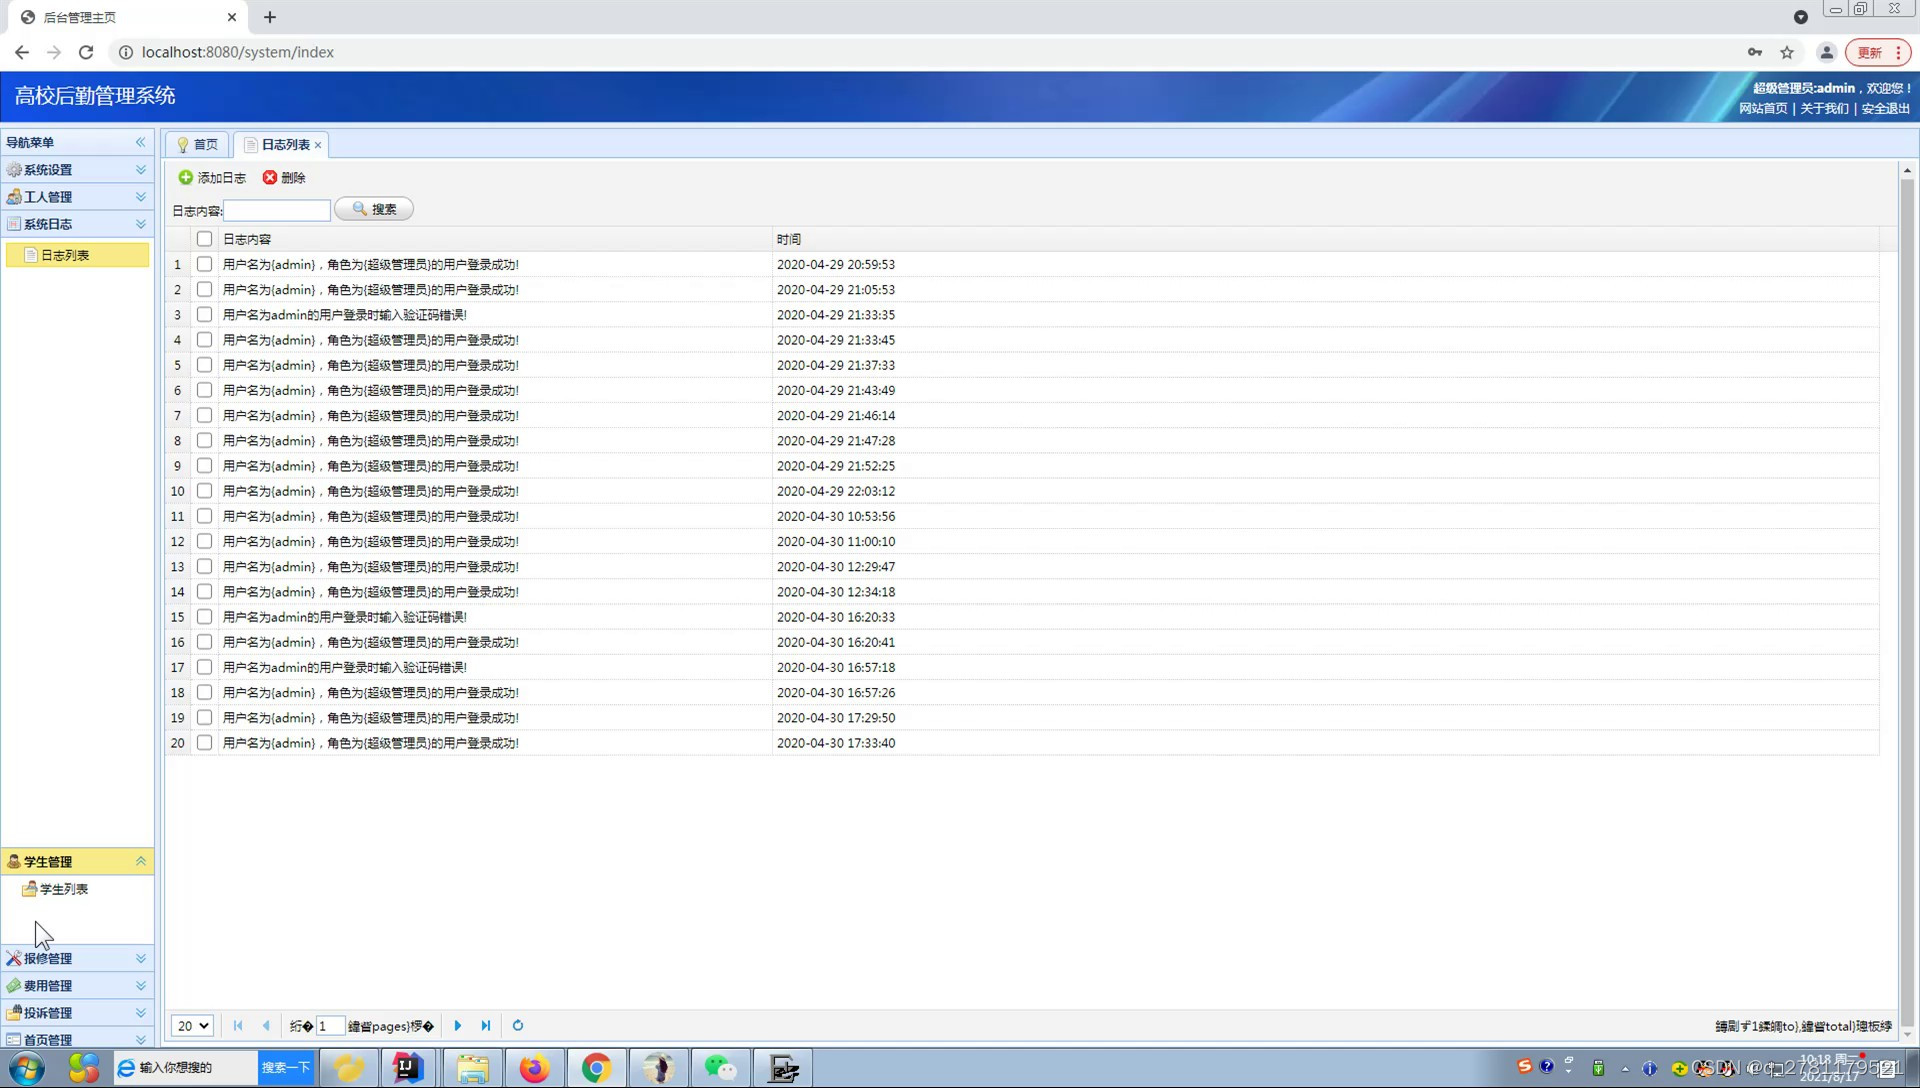This screenshot has width=1920, height=1088.
Task: Jump to last page arrow
Action: coord(486,1025)
